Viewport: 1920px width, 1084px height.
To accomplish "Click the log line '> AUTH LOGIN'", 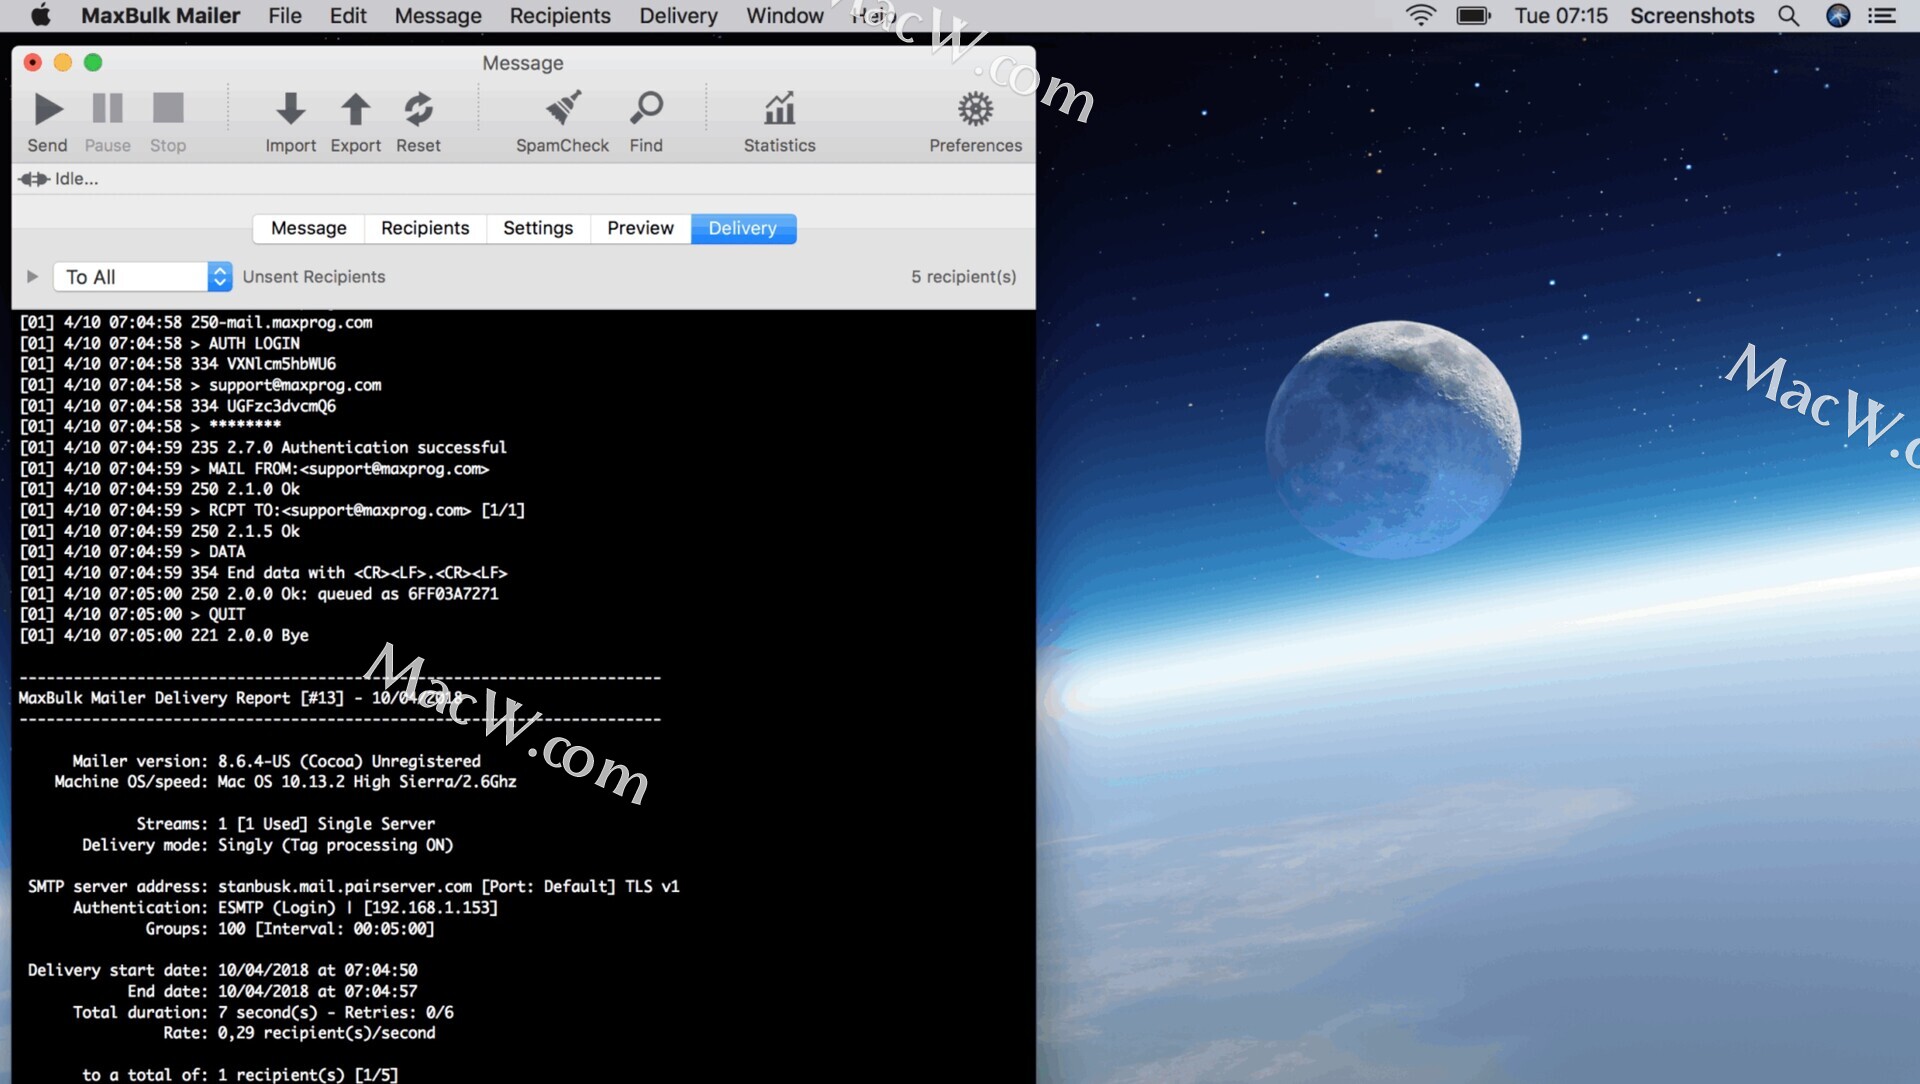I will click(160, 343).
